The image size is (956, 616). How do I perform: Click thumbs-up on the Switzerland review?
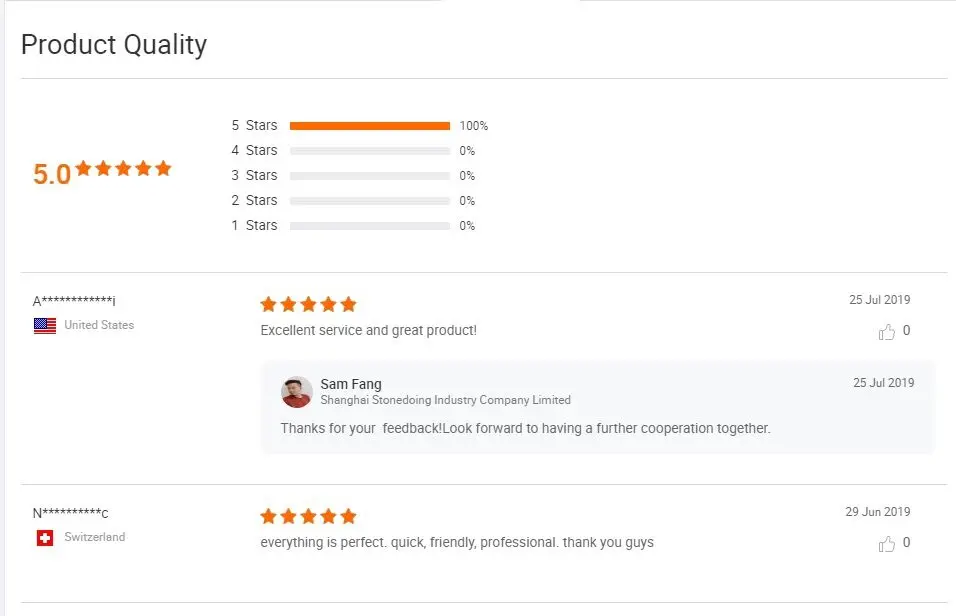click(x=887, y=544)
